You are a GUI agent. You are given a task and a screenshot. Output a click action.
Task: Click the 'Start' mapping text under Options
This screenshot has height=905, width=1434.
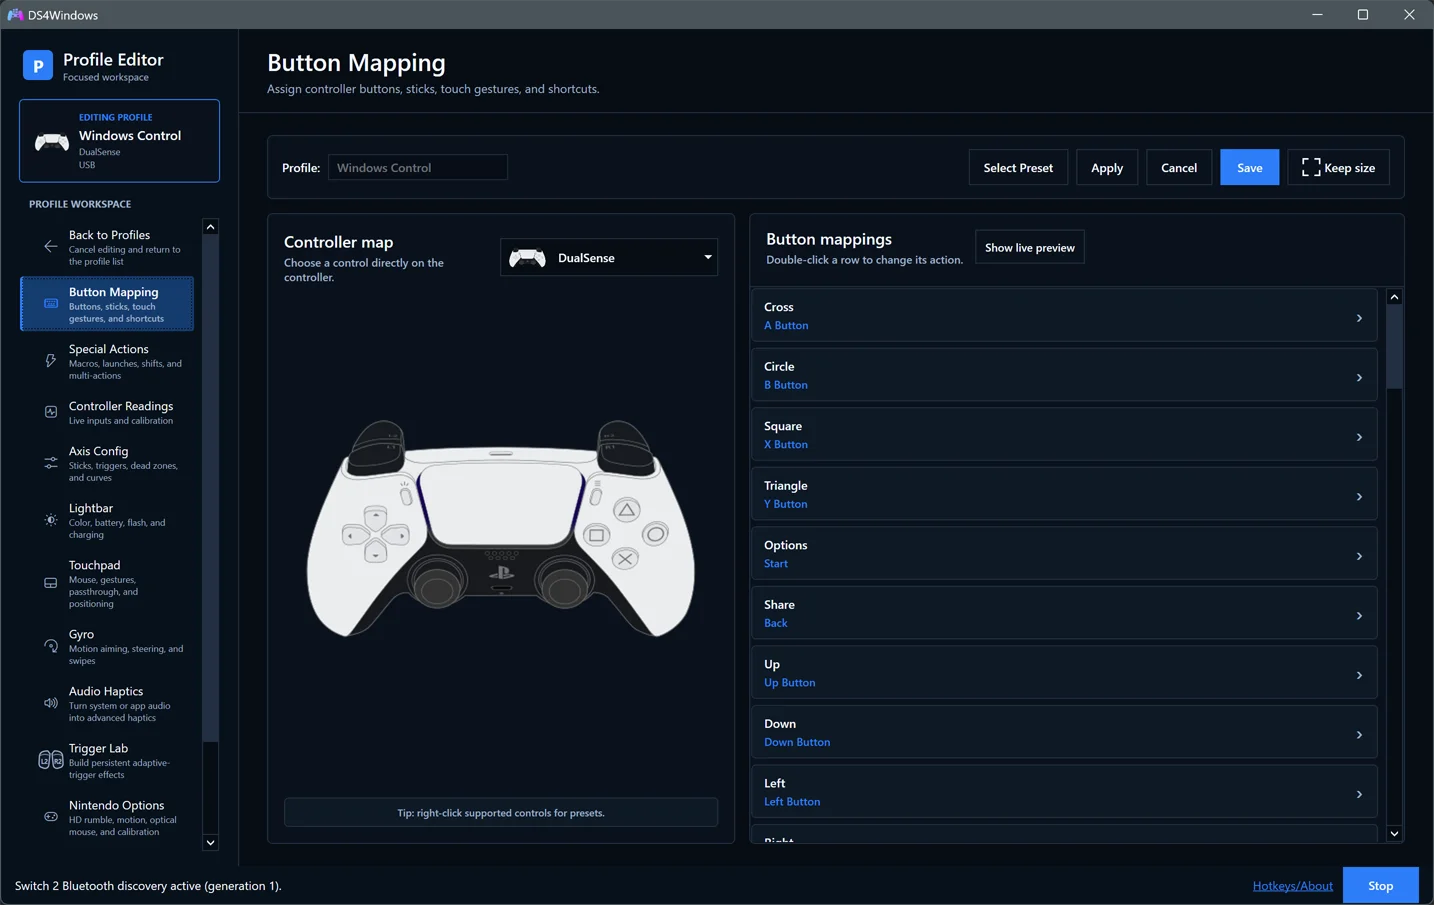point(776,564)
